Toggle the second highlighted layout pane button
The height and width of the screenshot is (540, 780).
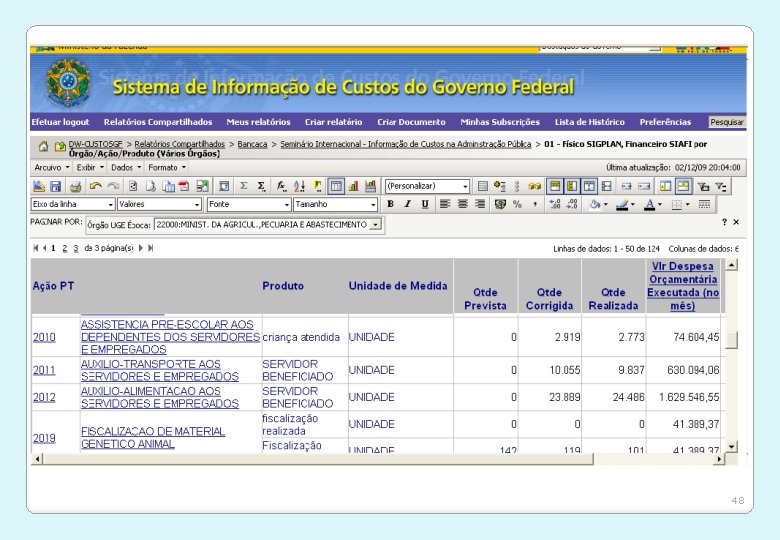572,186
